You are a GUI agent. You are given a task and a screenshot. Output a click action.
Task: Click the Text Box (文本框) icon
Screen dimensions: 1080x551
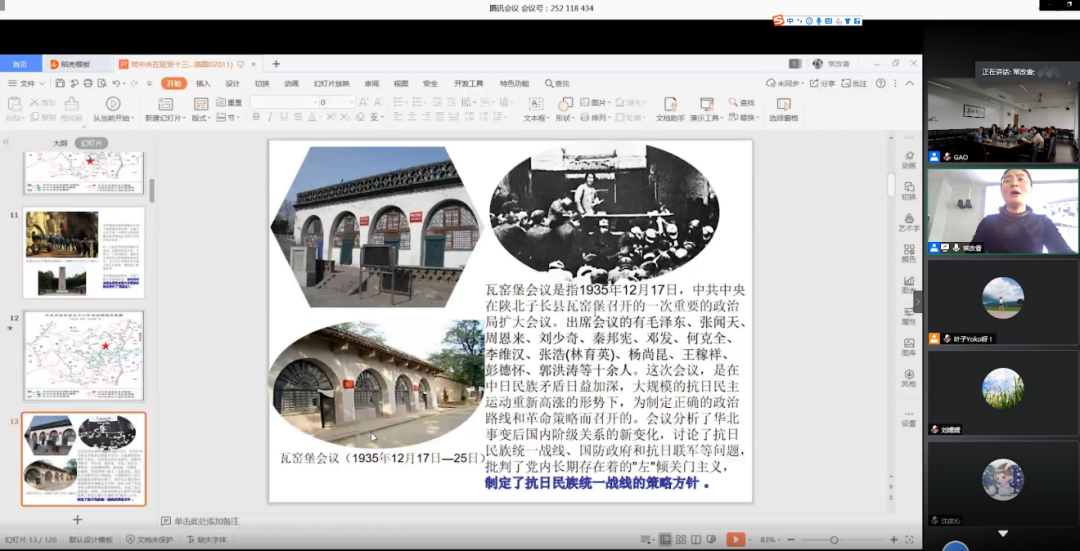[535, 104]
